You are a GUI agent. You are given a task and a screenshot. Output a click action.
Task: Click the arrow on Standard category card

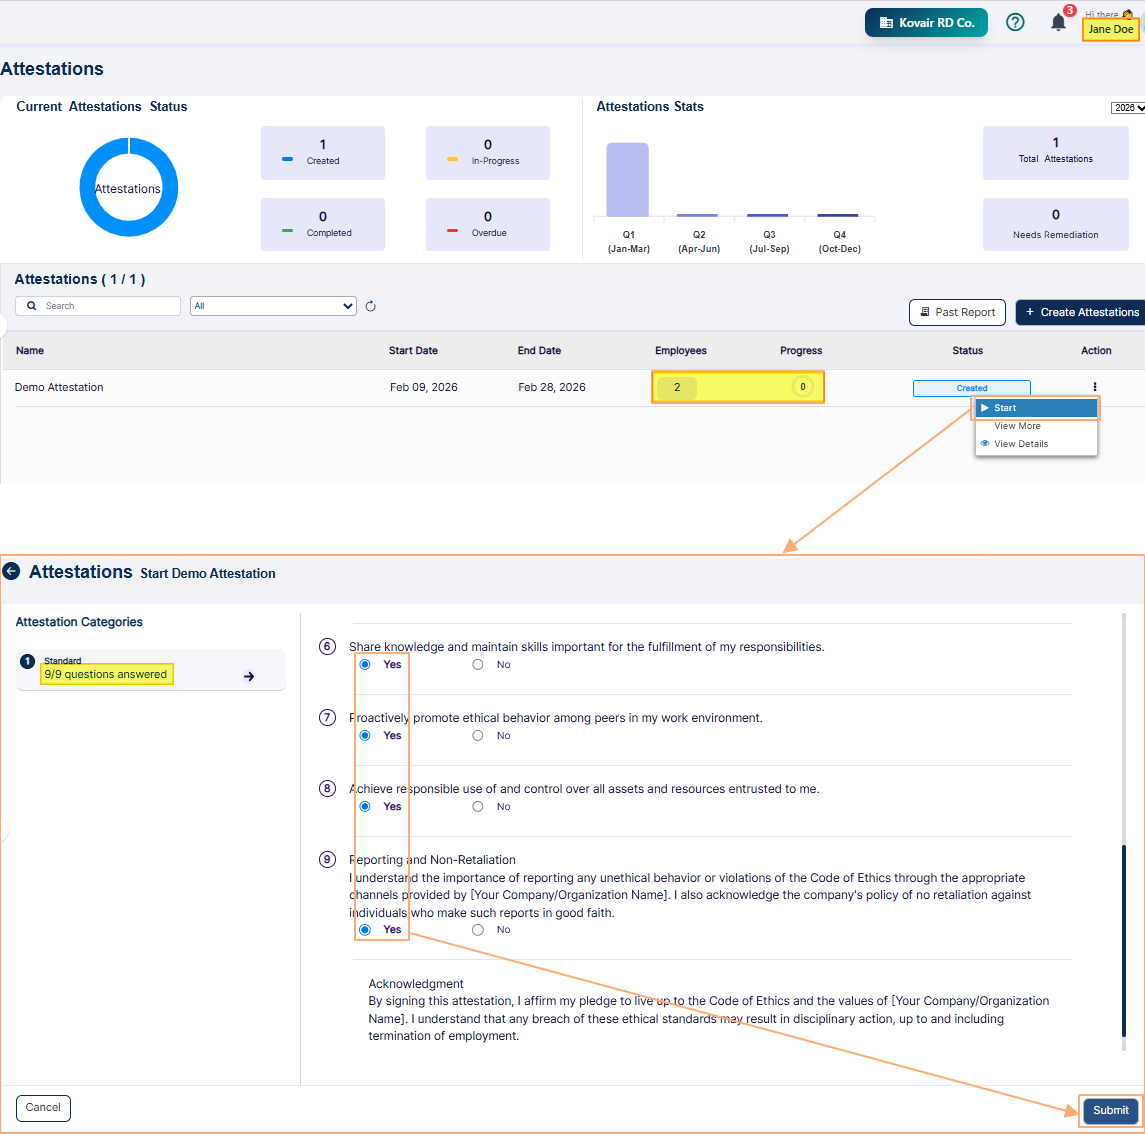pyautogui.click(x=249, y=677)
